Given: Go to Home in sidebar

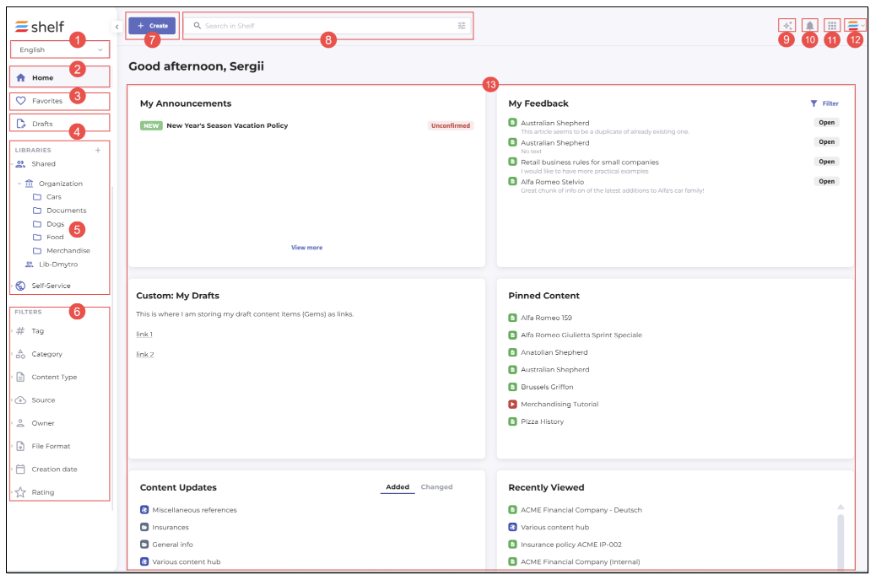Looking at the screenshot, I should (x=60, y=77).
